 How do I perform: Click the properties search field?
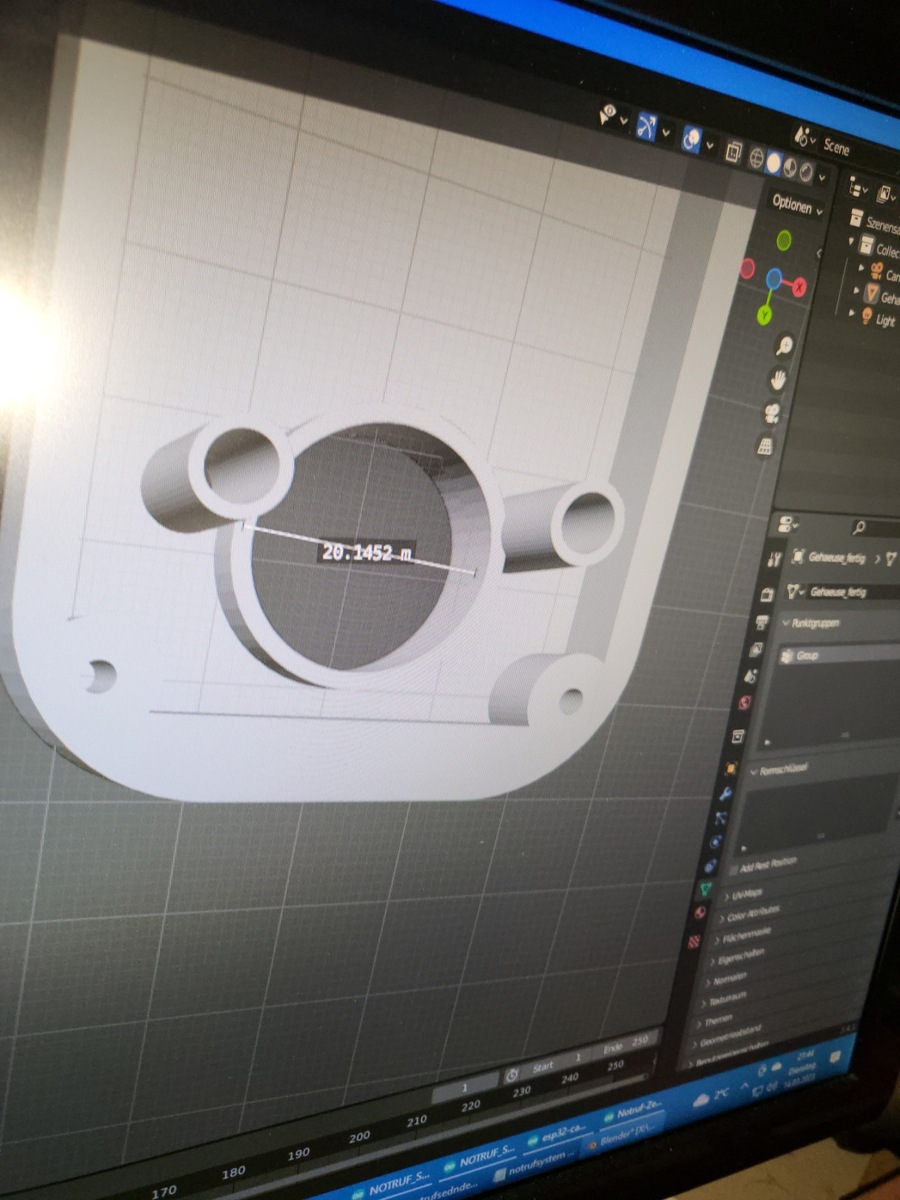click(874, 528)
